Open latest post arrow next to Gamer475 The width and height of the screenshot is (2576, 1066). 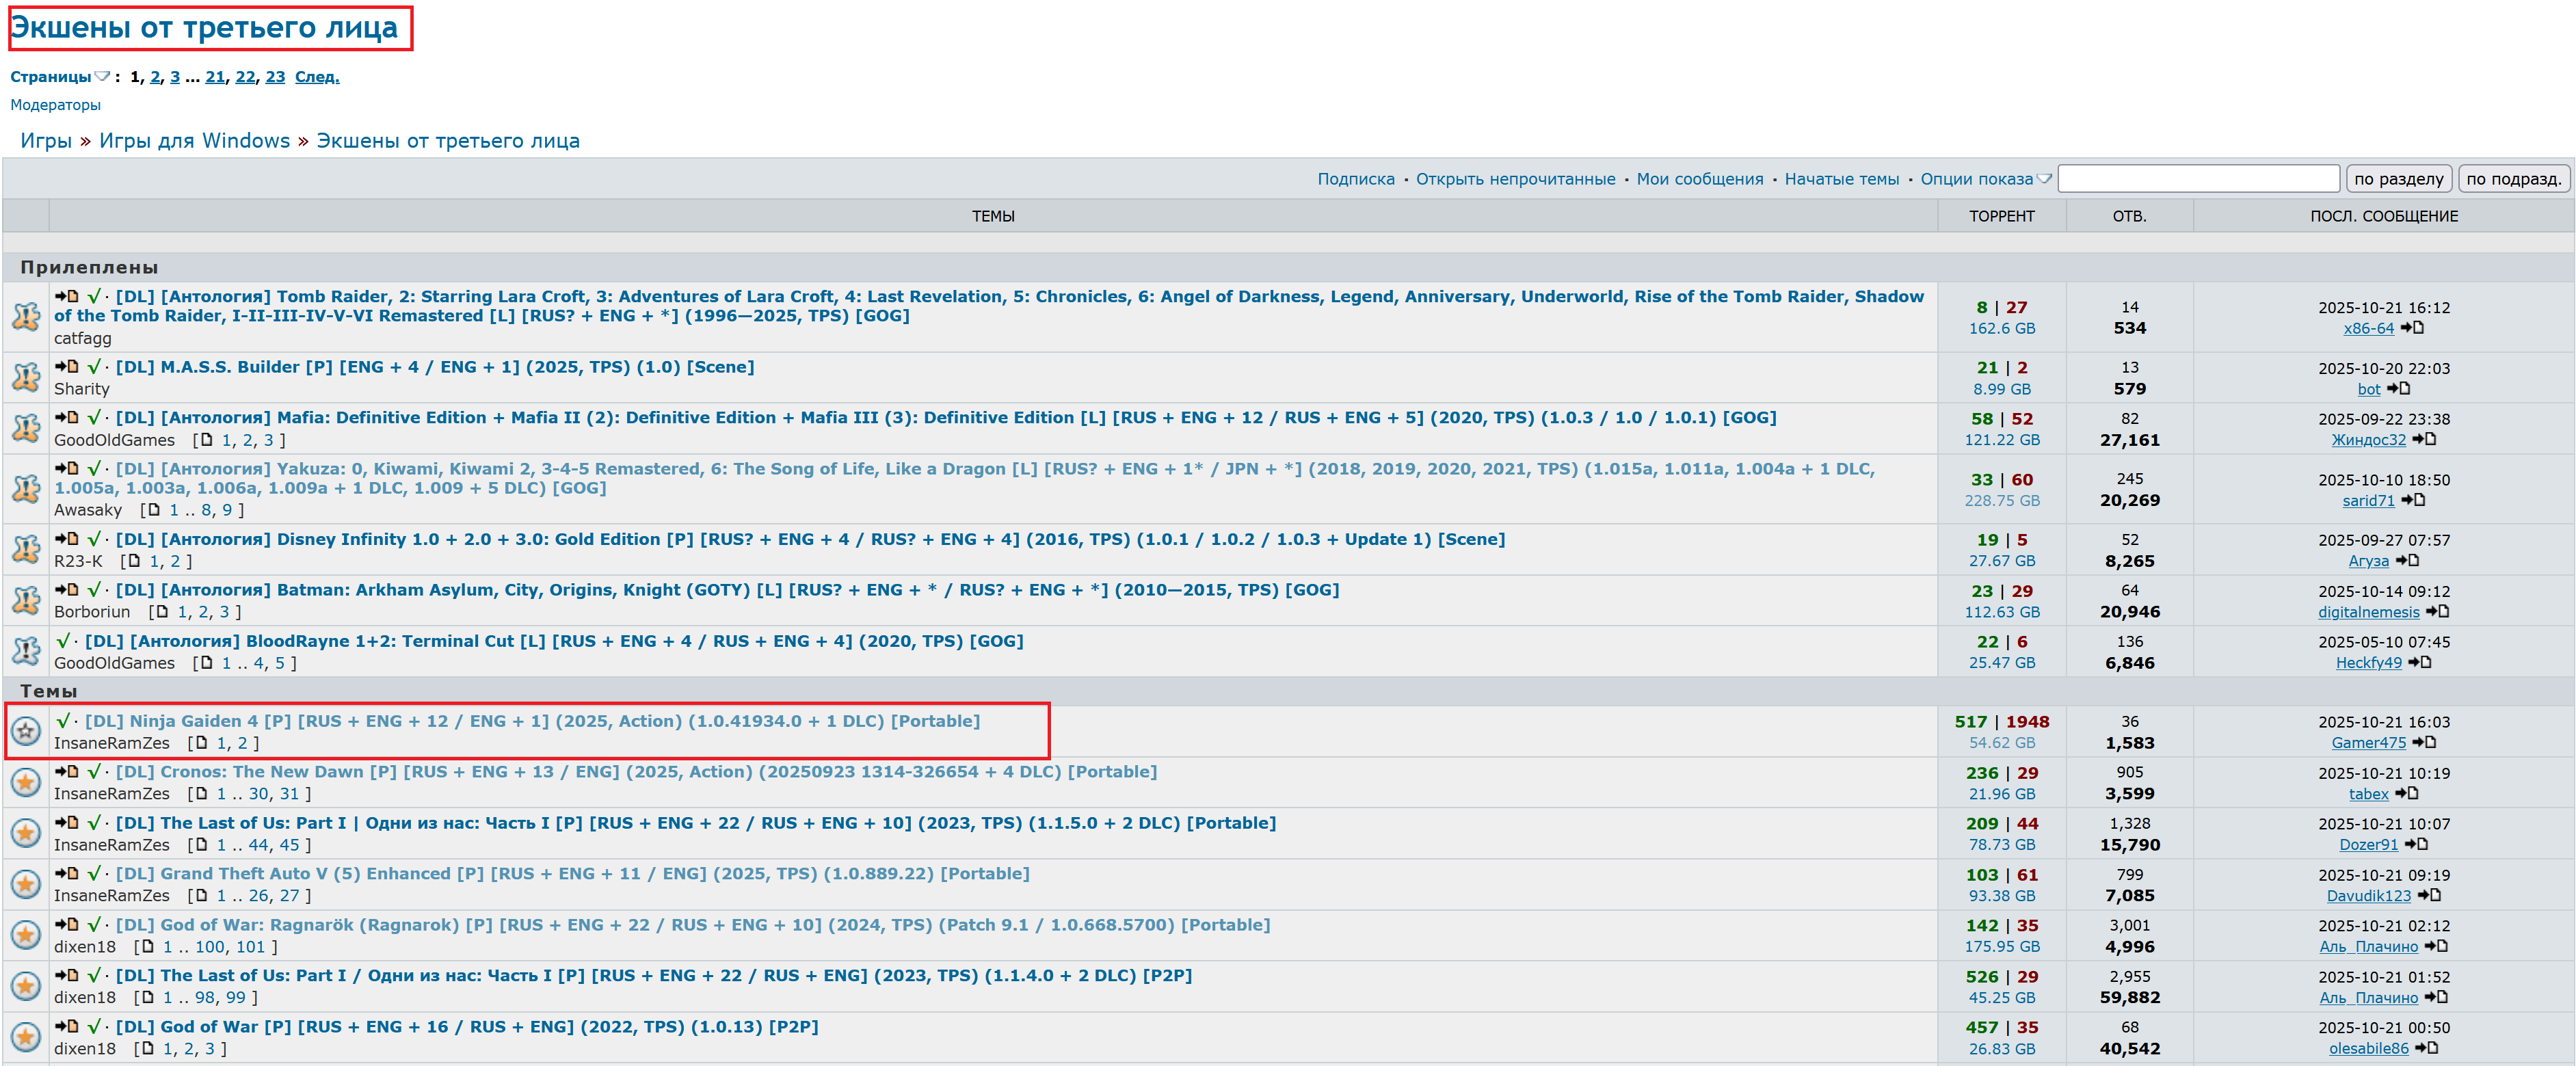point(2424,743)
